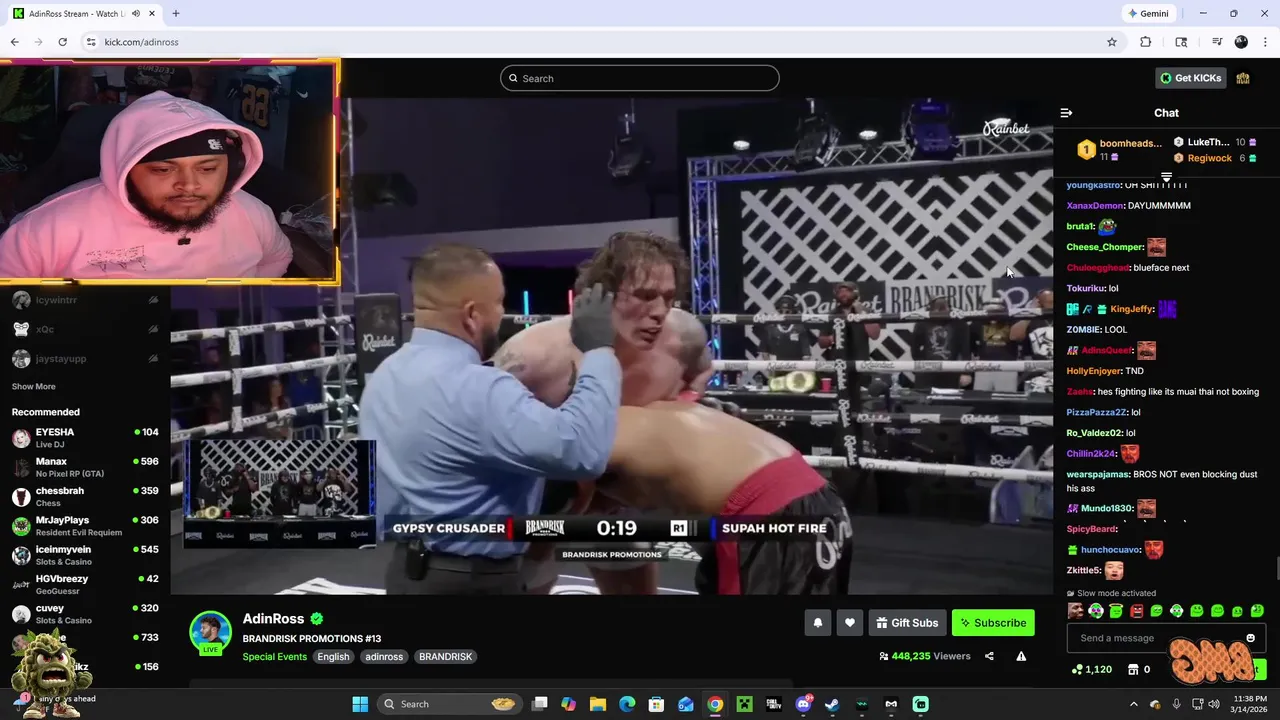This screenshot has height=720, width=1280.
Task: Report stream using warning triangle icon
Action: [x=1021, y=656]
